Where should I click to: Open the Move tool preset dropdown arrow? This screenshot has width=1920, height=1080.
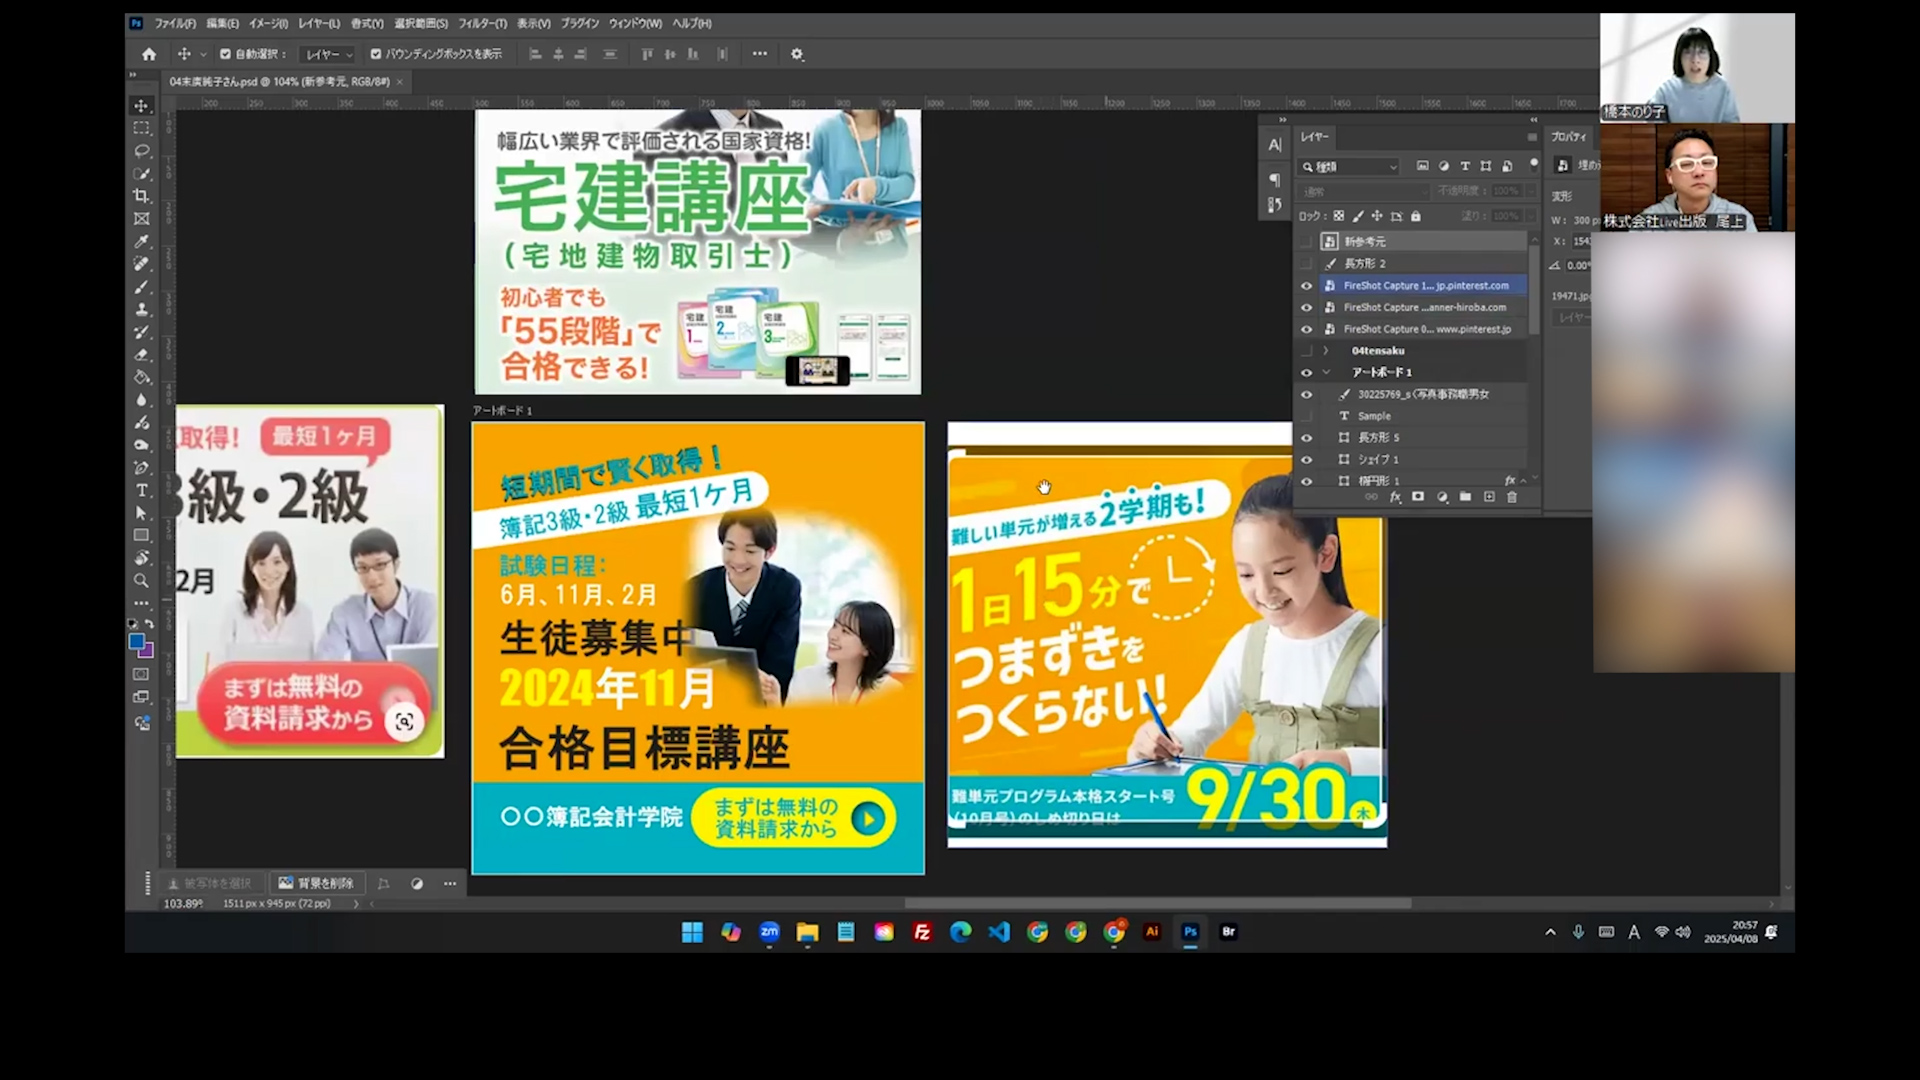[x=203, y=55]
